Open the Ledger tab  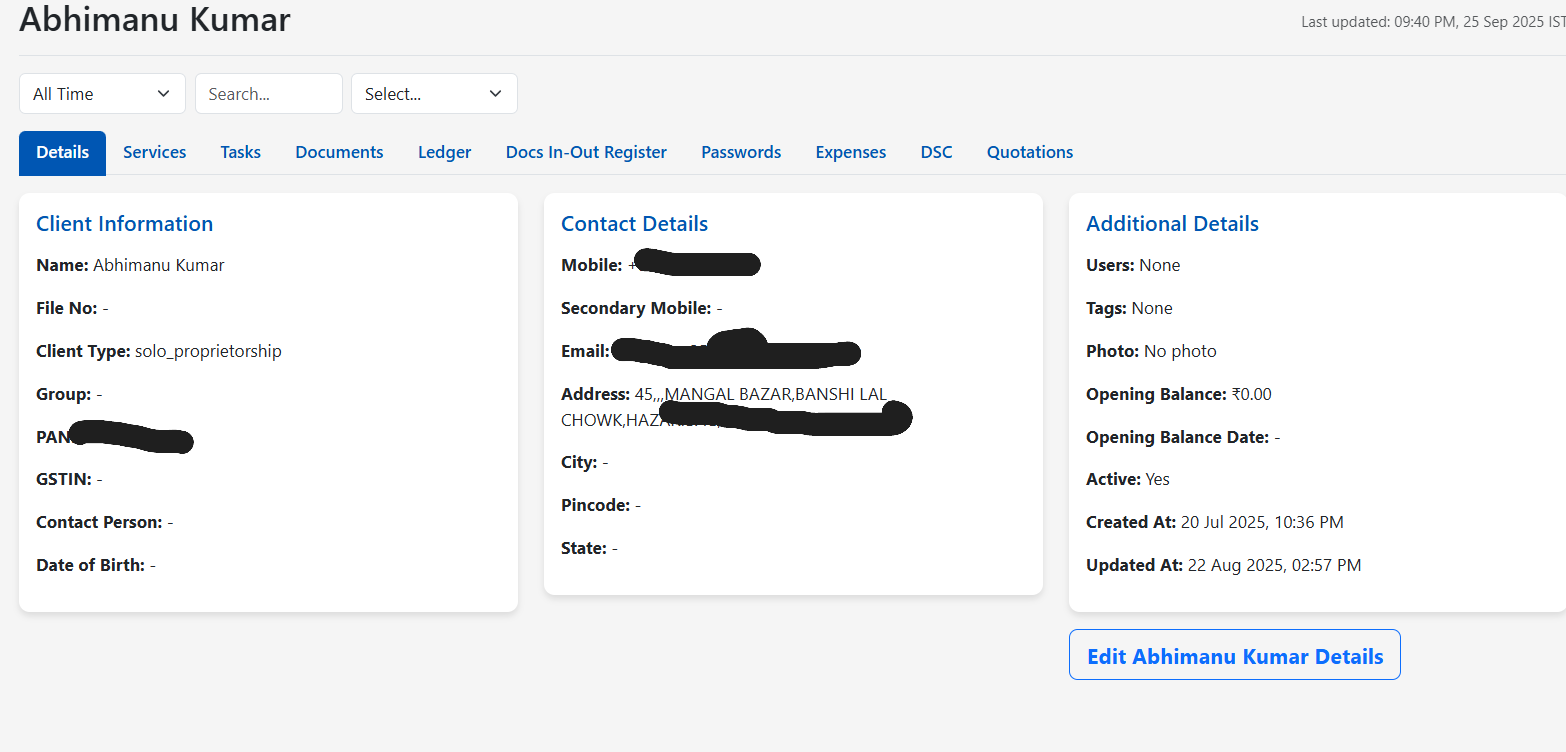click(x=444, y=152)
